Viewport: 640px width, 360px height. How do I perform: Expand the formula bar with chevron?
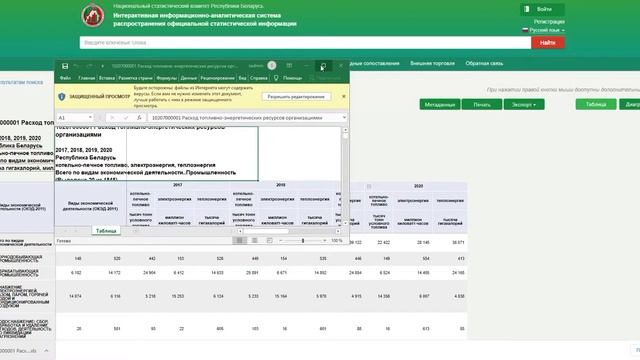click(x=344, y=118)
